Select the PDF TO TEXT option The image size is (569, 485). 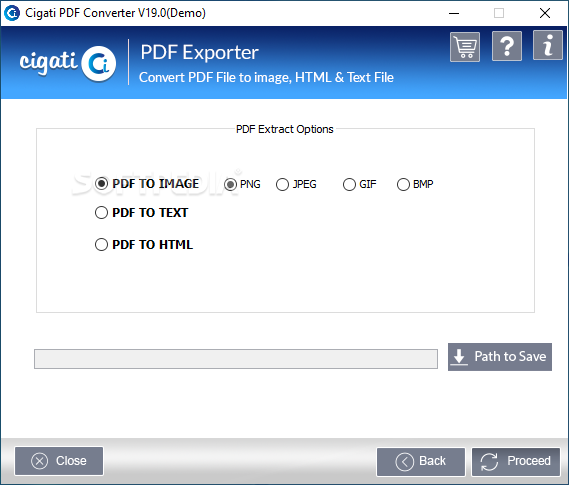142,213
